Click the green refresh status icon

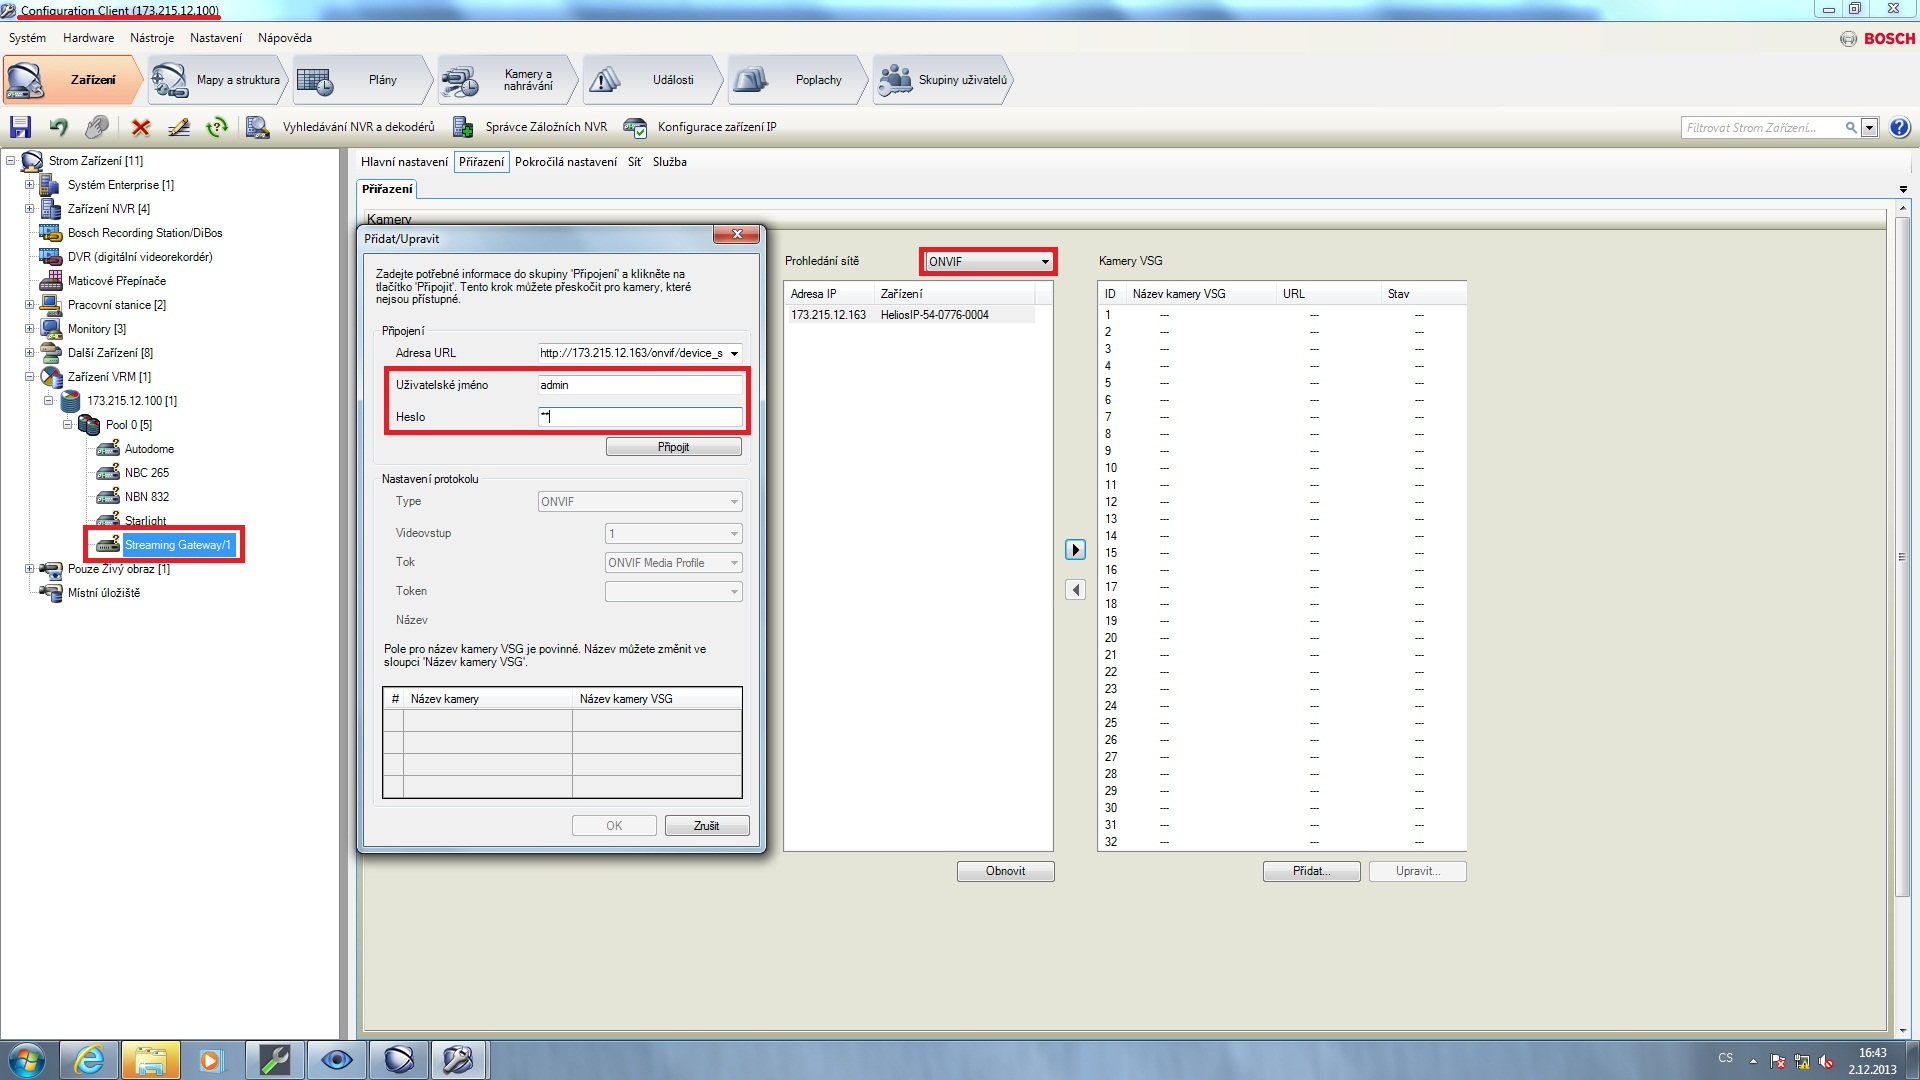[x=216, y=127]
